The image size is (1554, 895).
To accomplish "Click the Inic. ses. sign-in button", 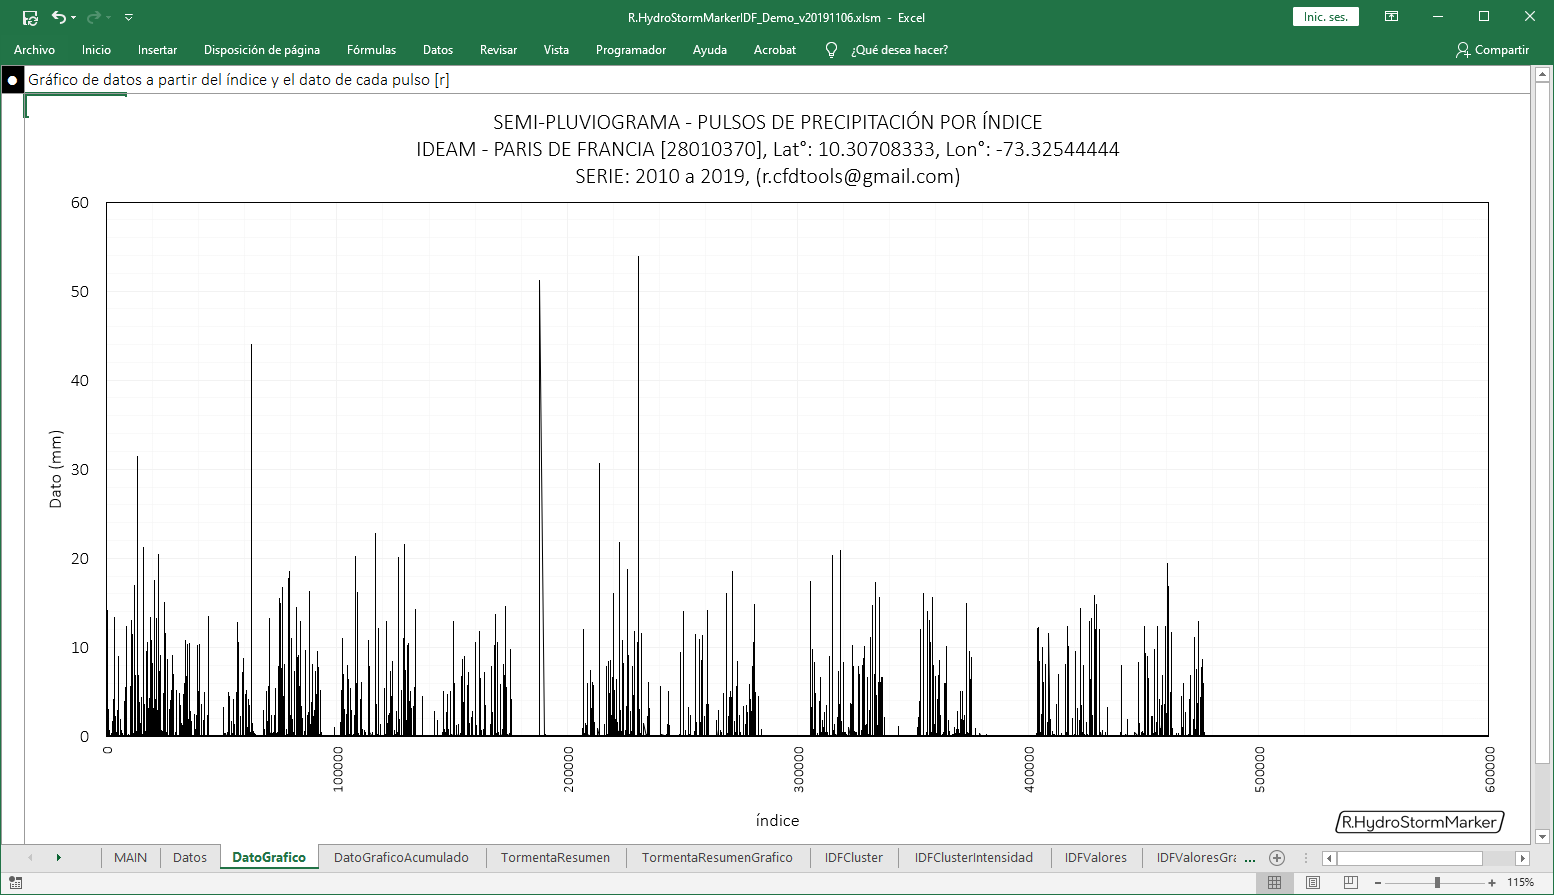I will pos(1326,17).
